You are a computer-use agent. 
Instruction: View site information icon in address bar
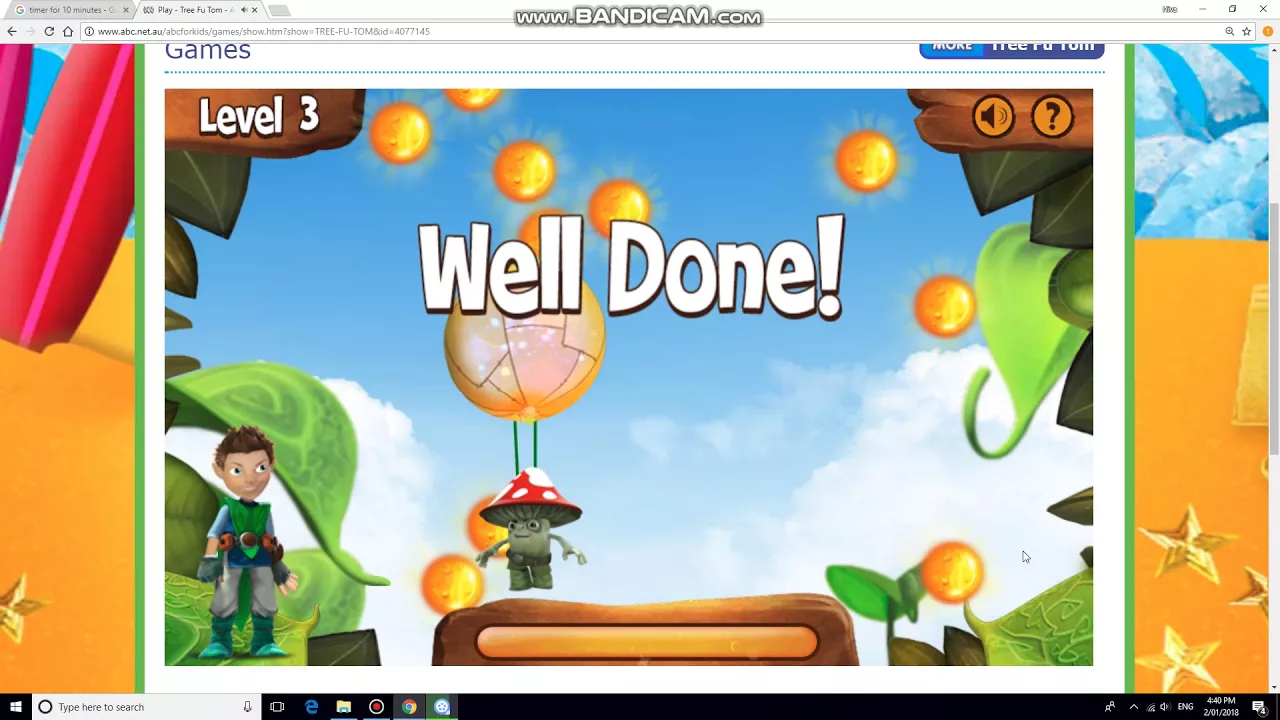[89, 31]
